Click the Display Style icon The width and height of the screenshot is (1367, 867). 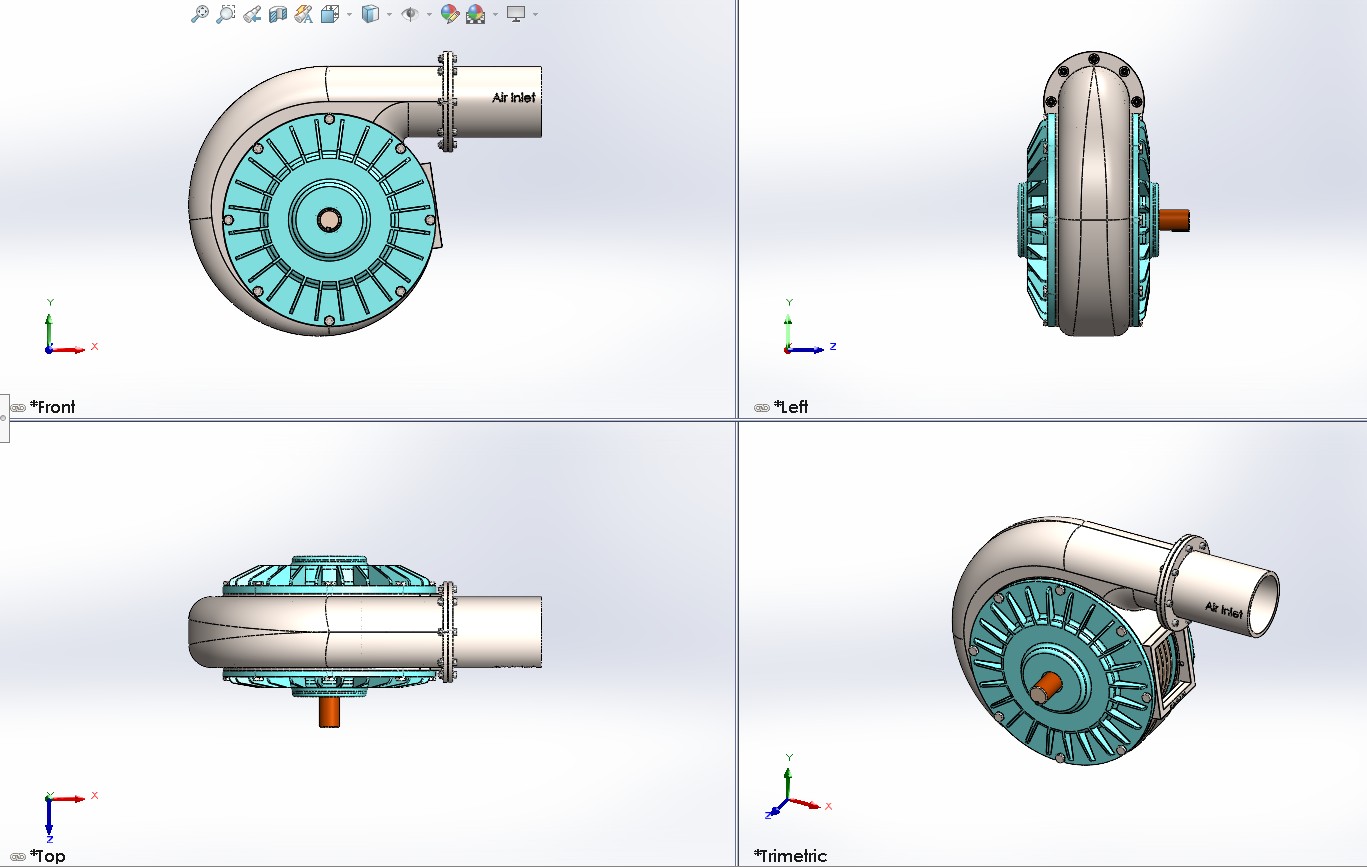coord(372,14)
